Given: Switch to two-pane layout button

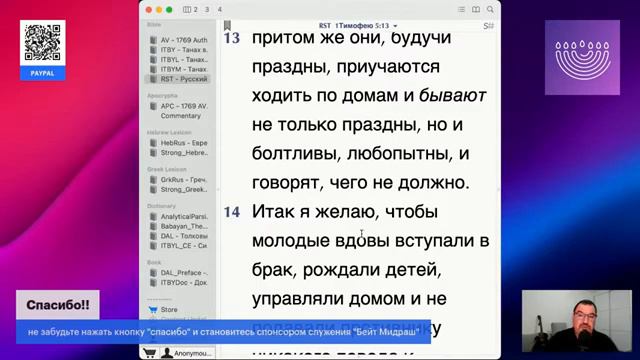Looking at the screenshot, I should (190, 9).
